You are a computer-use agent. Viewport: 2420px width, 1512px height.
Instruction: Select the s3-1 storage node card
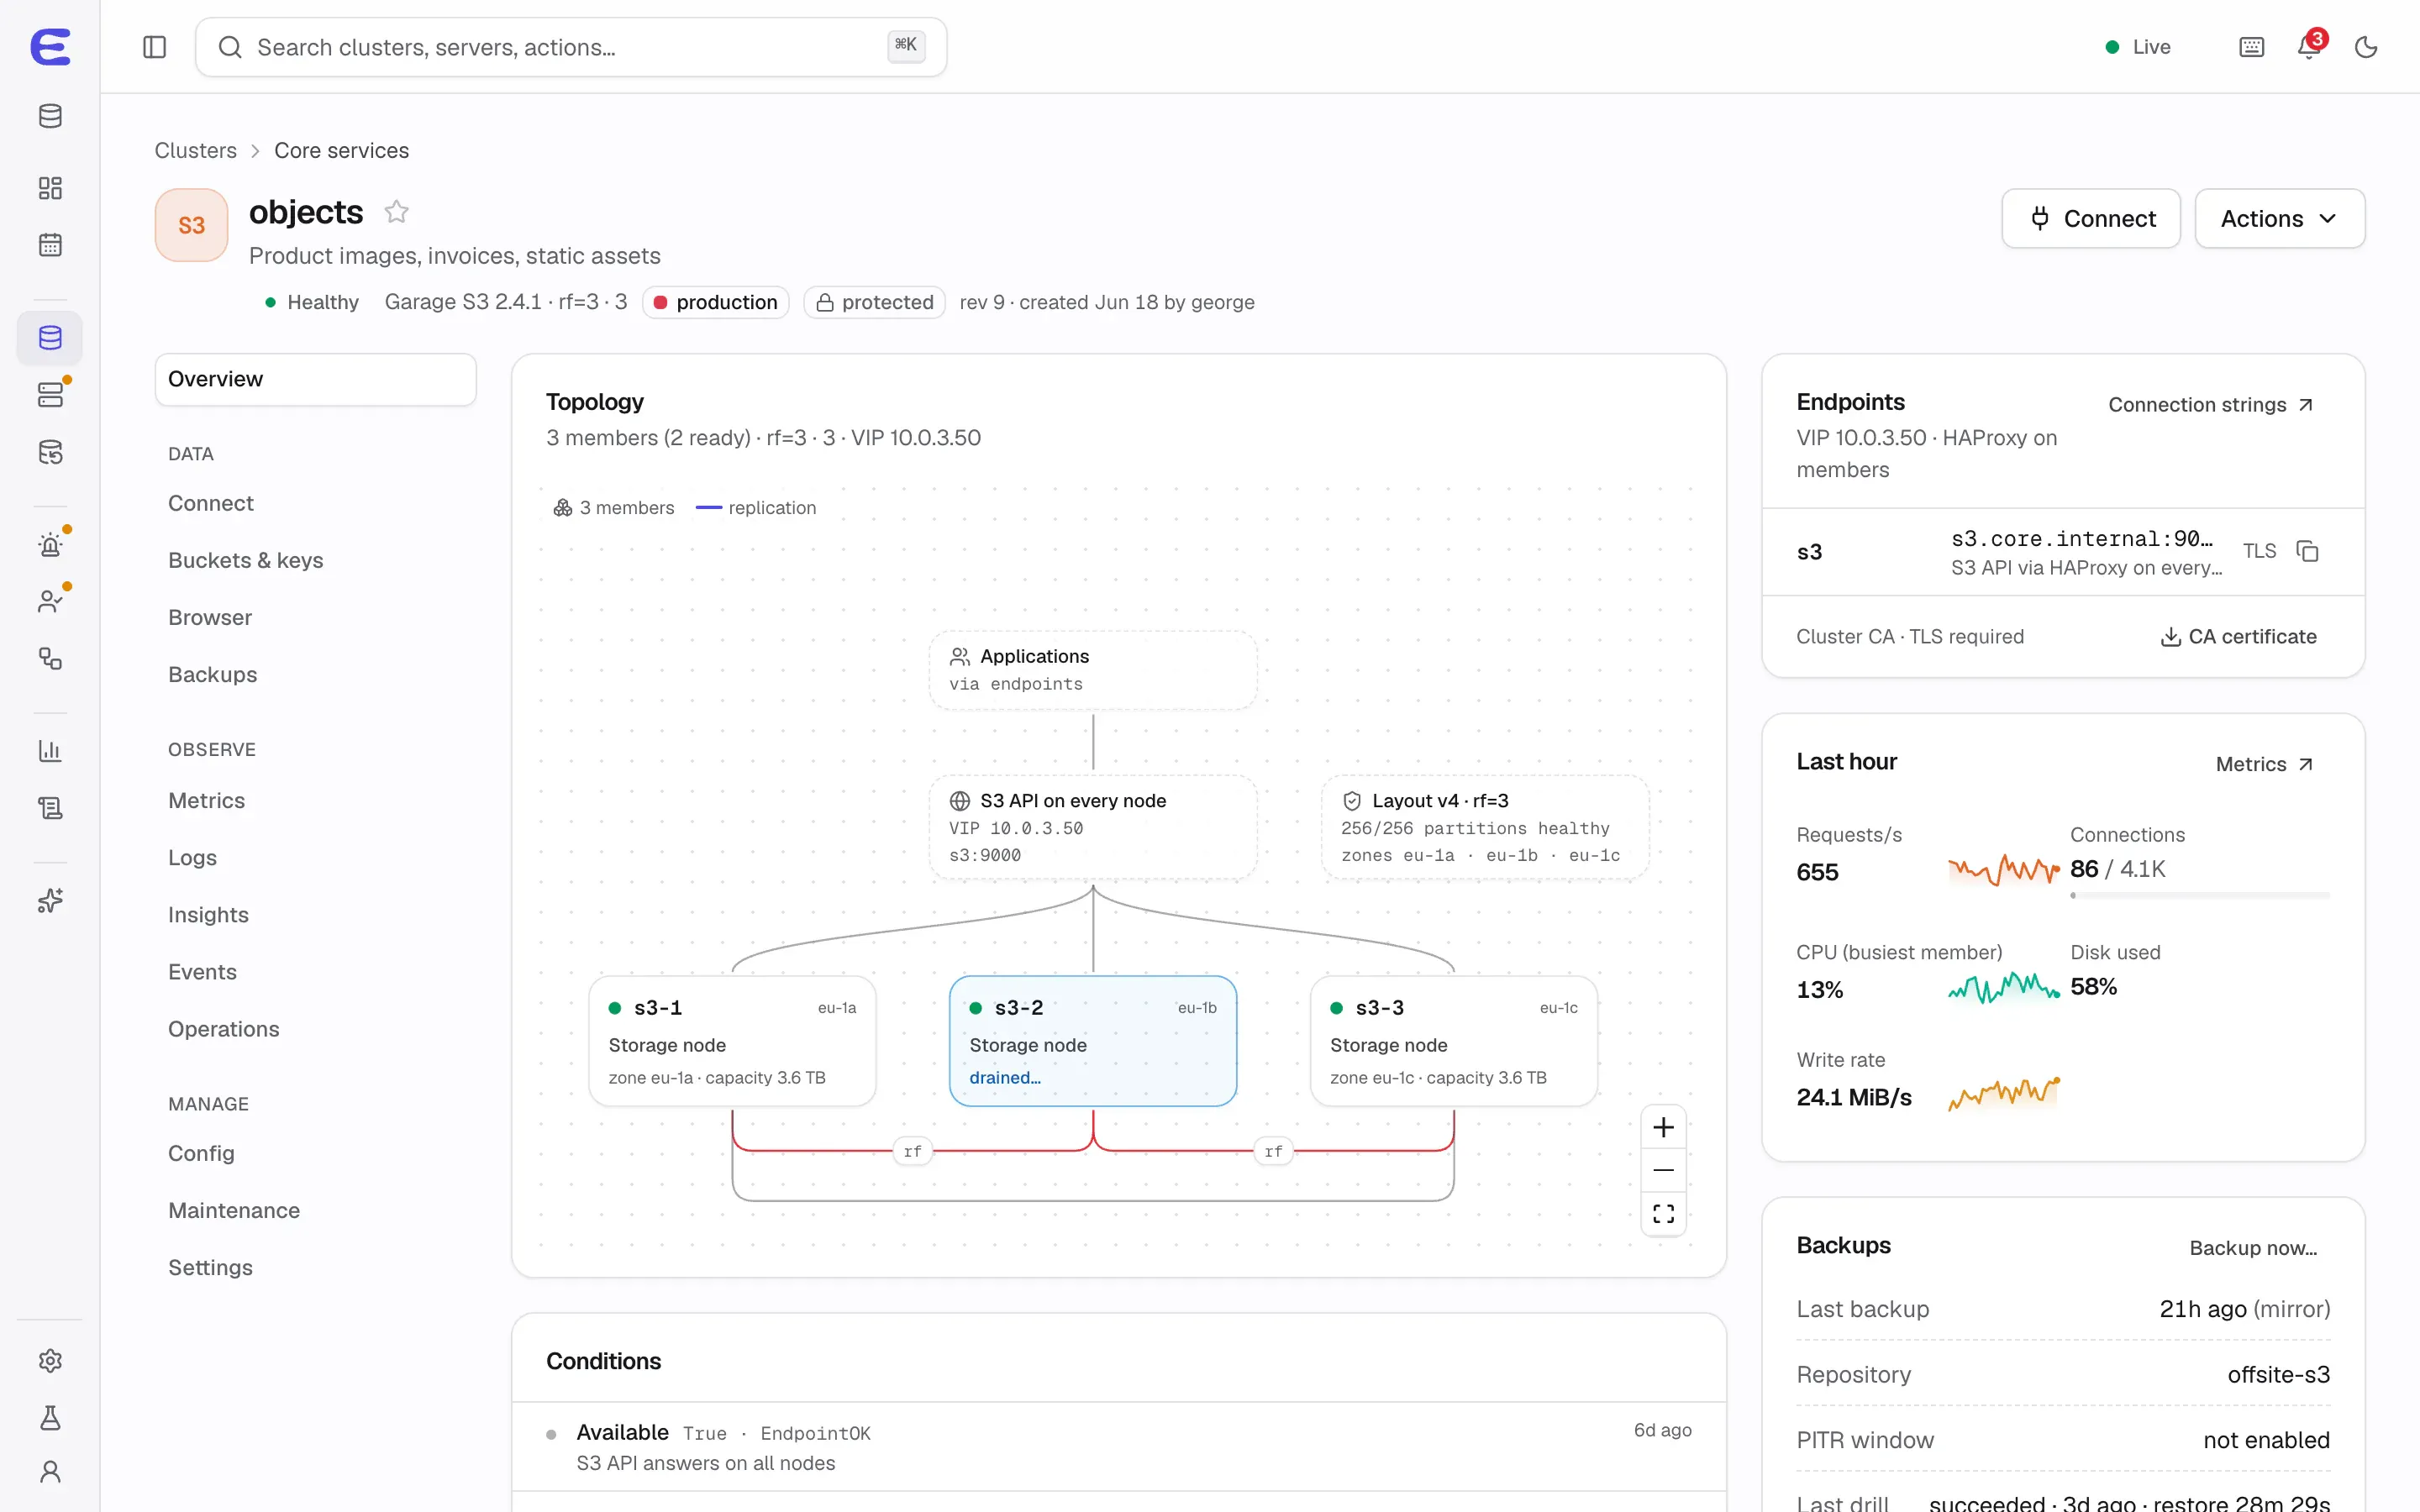(732, 1041)
